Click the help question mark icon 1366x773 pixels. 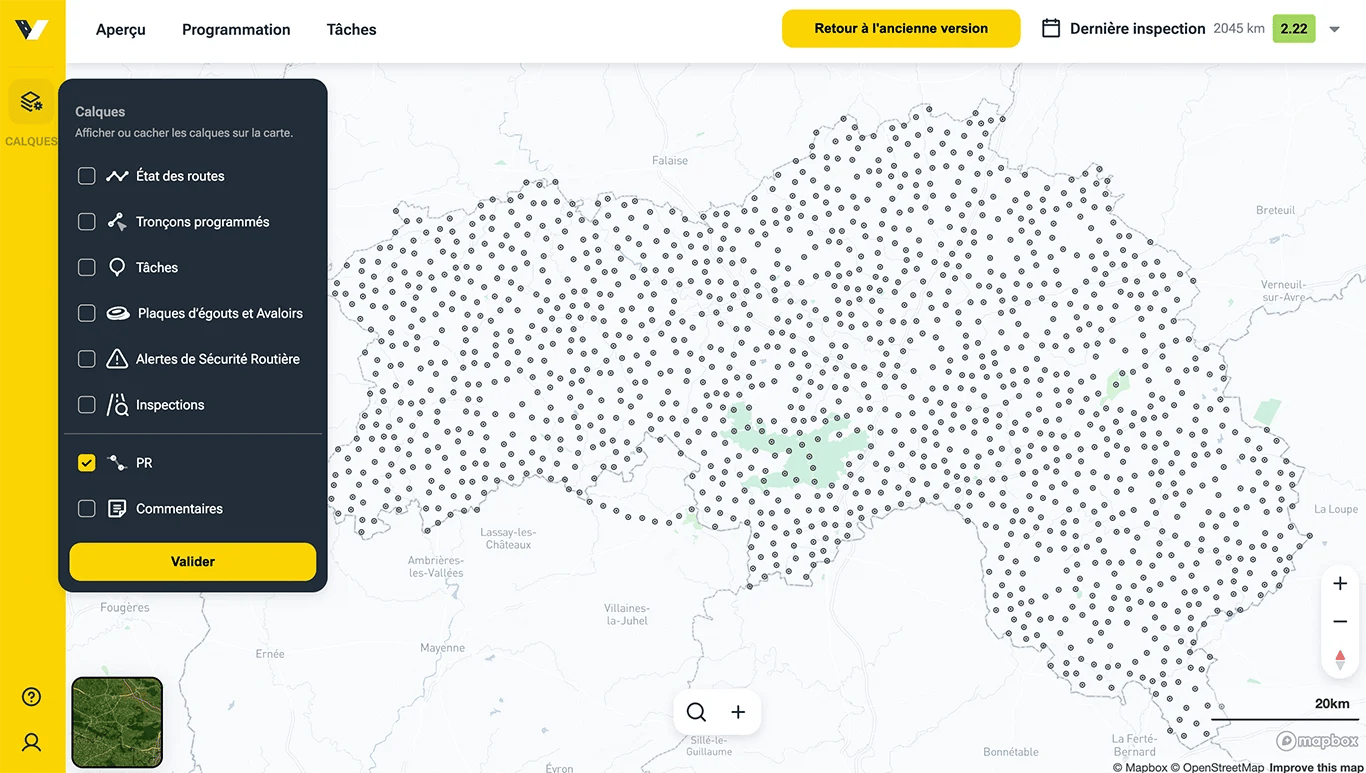point(31,697)
